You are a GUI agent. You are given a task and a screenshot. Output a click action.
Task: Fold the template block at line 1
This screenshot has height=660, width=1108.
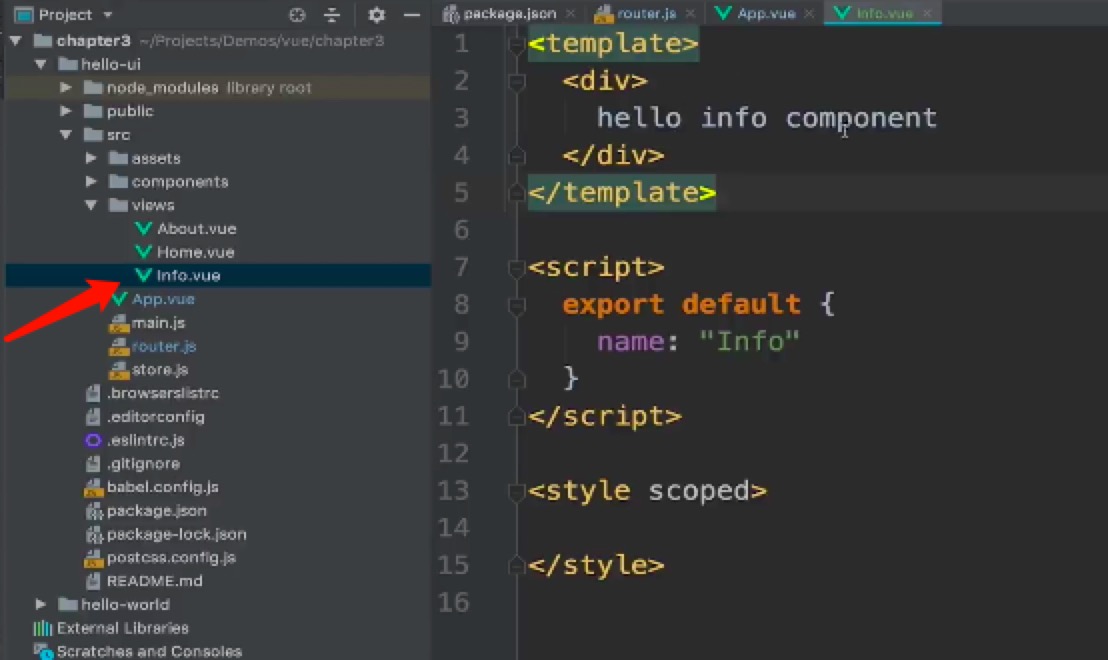pos(517,44)
